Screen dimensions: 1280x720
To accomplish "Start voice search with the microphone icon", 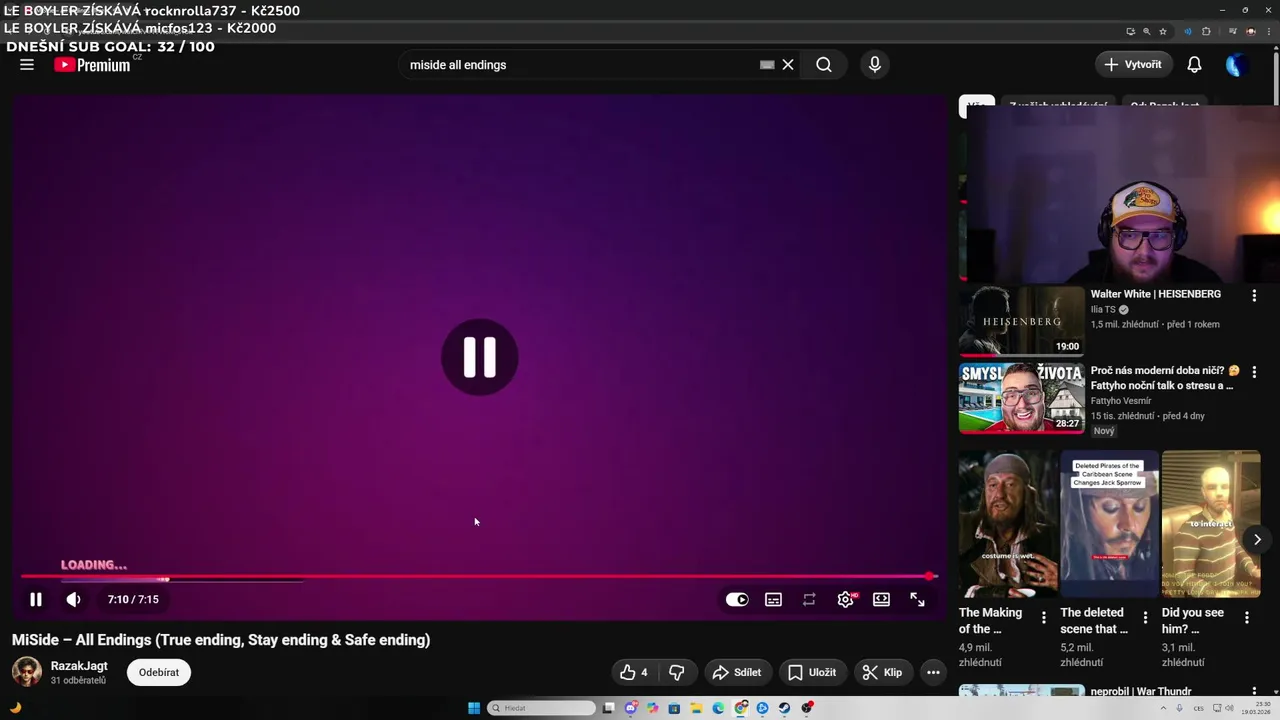I will click(x=875, y=65).
